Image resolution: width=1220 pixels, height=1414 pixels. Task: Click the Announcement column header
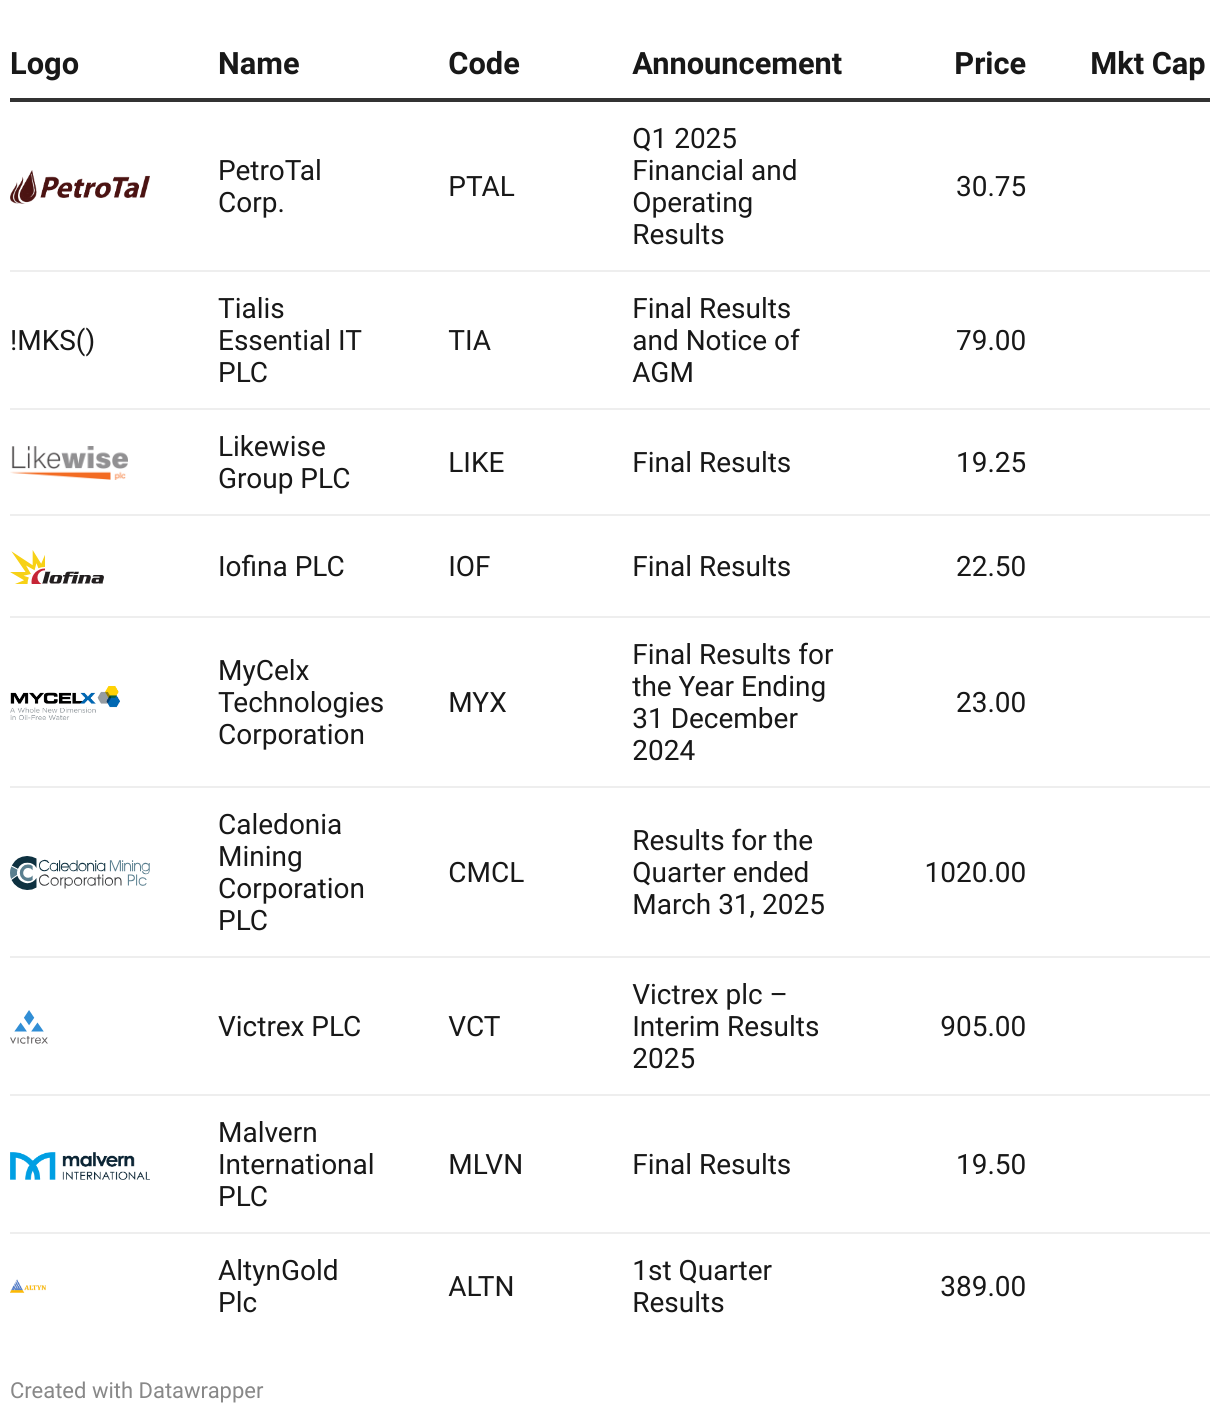[737, 64]
